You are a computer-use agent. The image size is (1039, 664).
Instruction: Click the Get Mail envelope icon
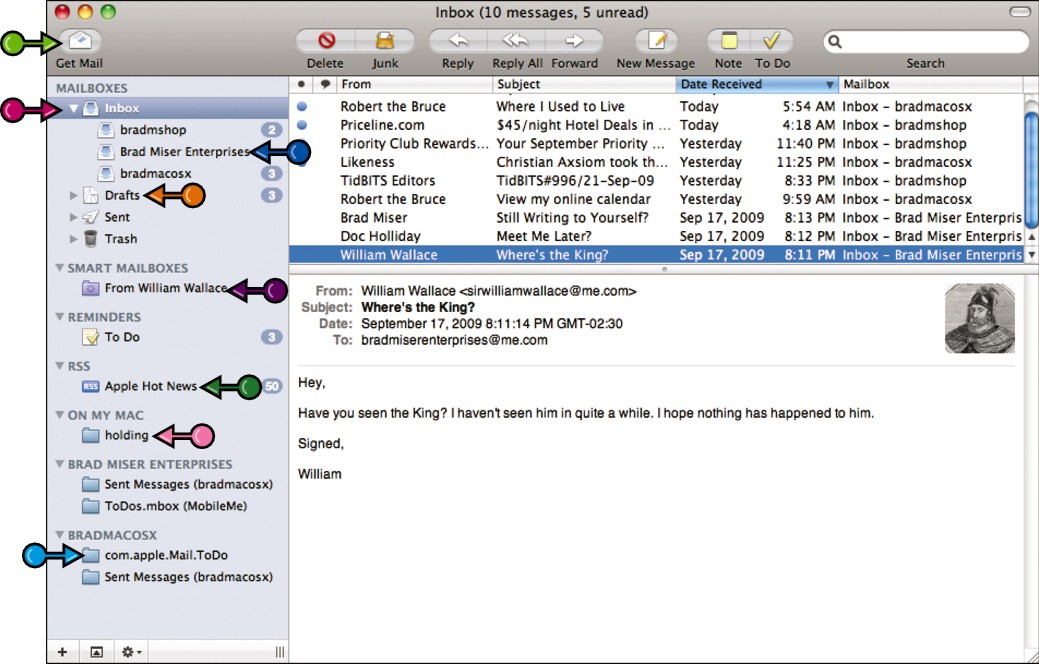pos(80,41)
